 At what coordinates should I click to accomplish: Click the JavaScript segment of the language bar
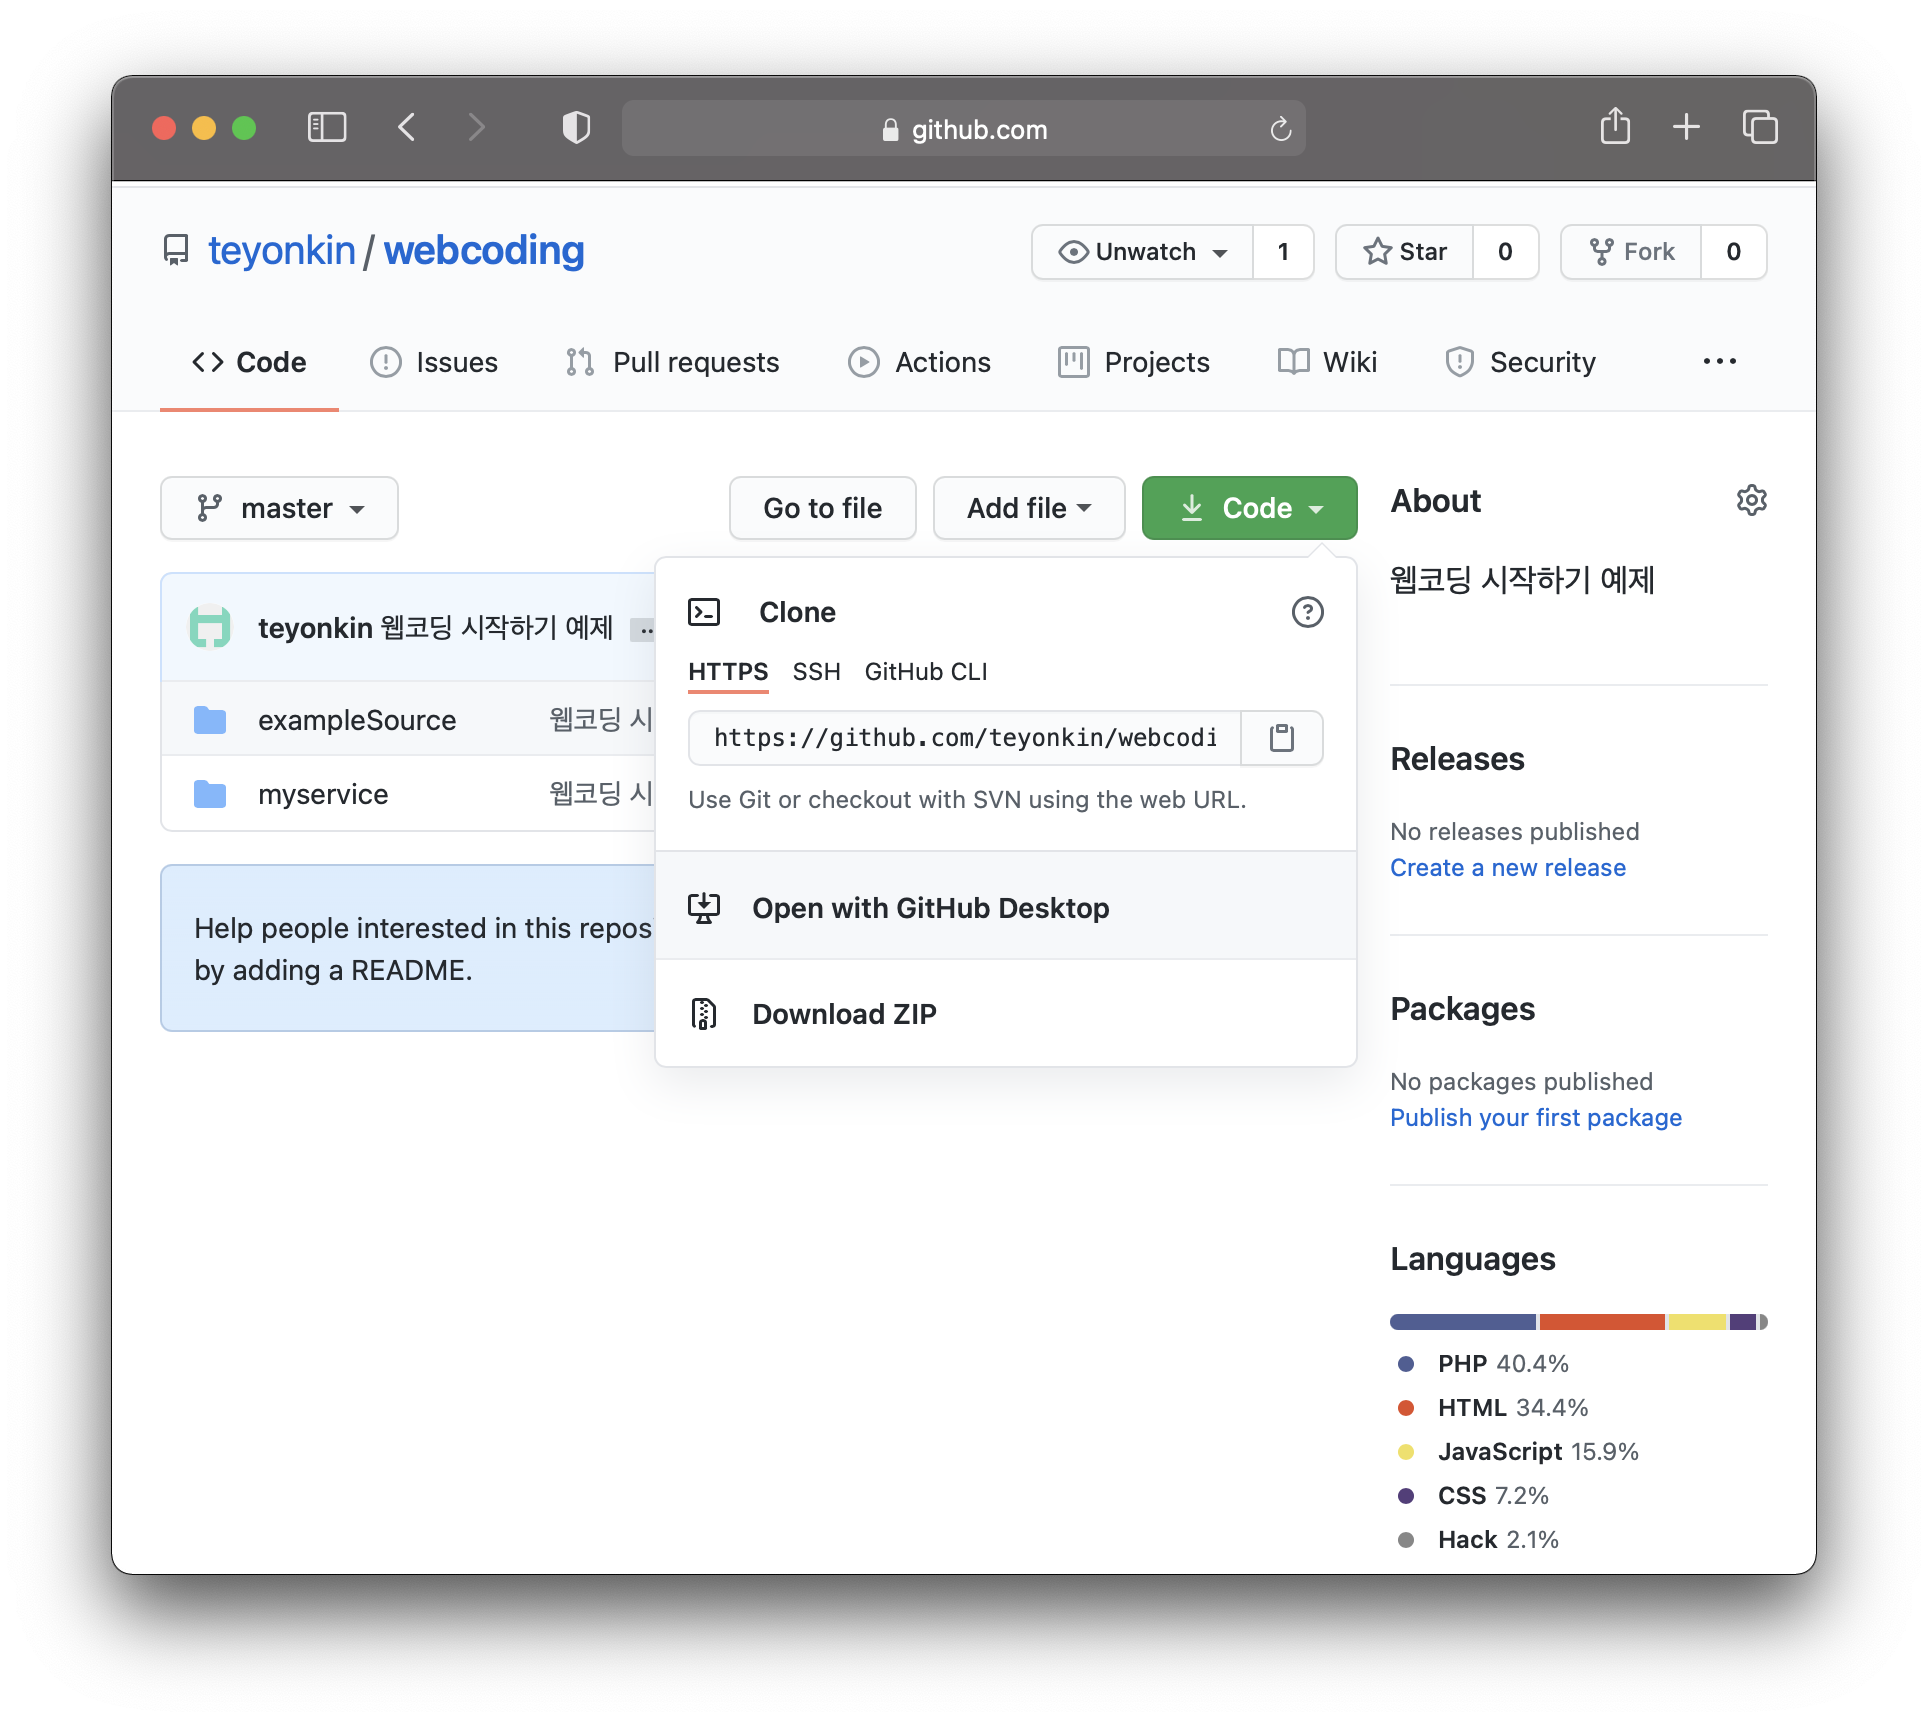1697,1322
